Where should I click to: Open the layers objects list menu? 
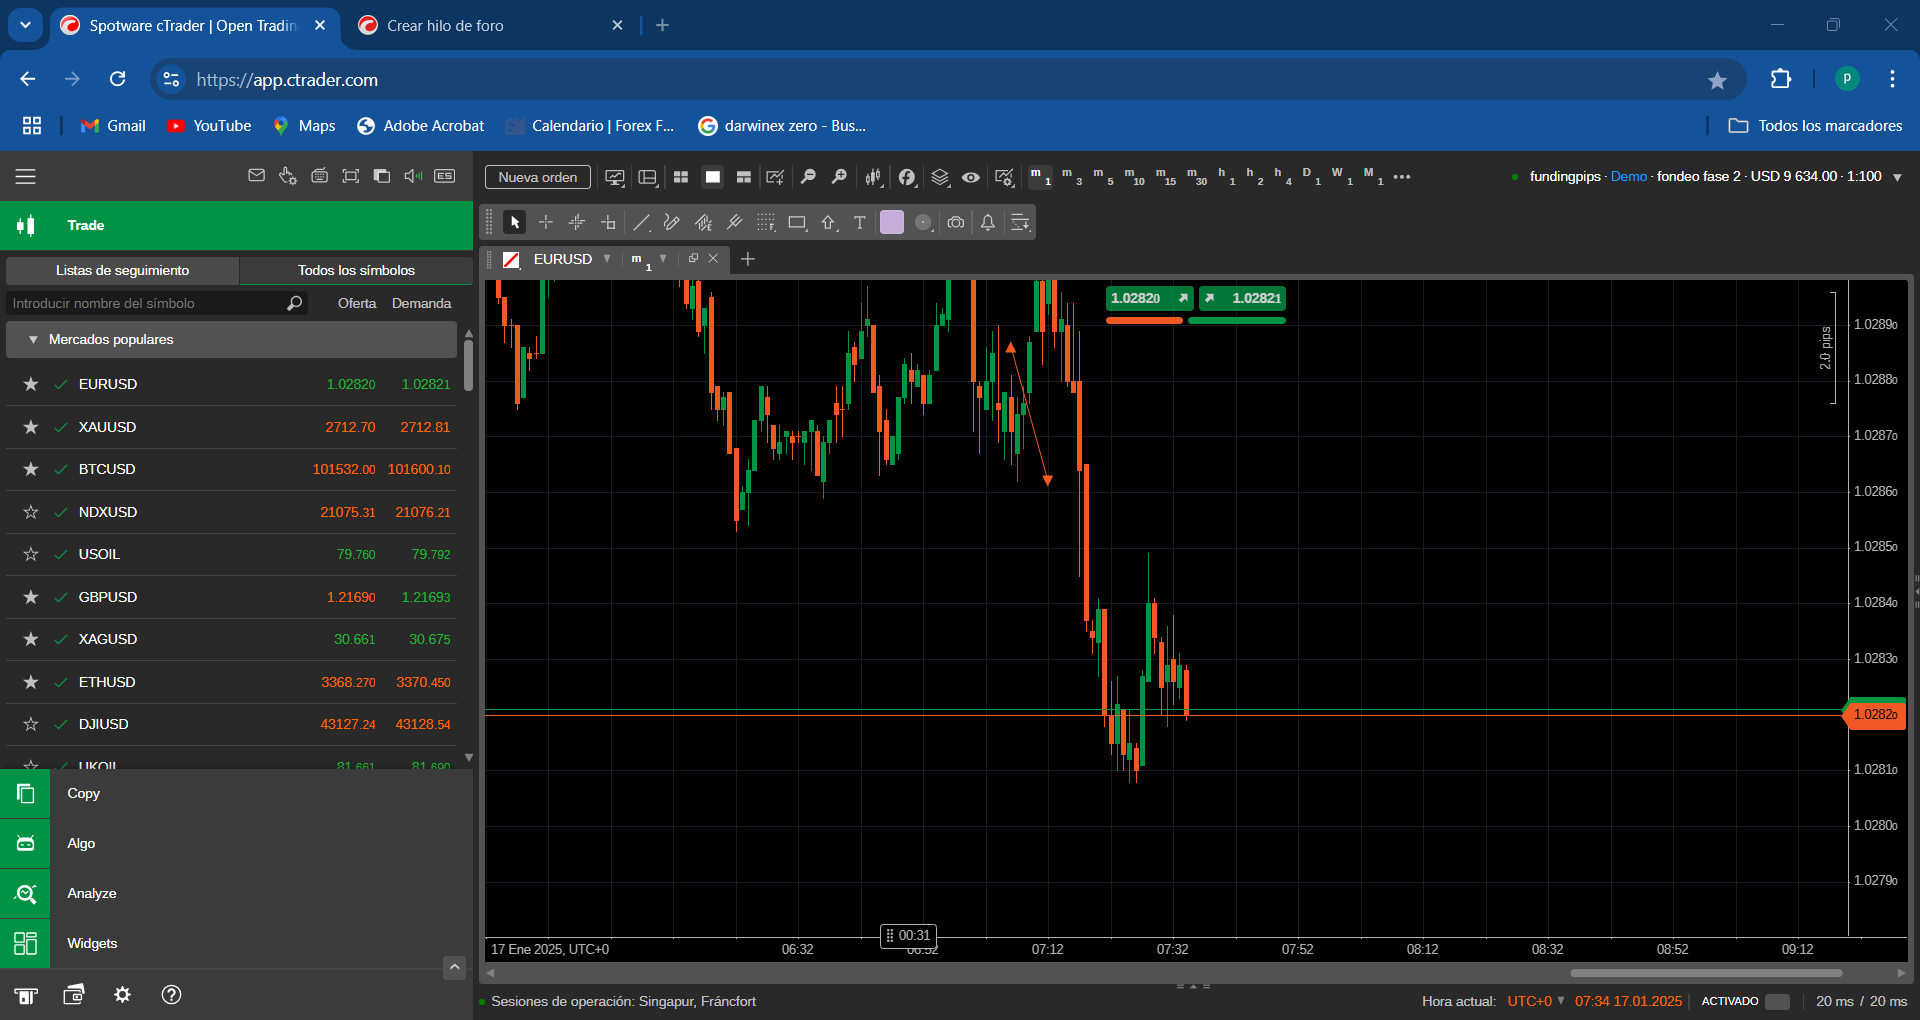940,177
